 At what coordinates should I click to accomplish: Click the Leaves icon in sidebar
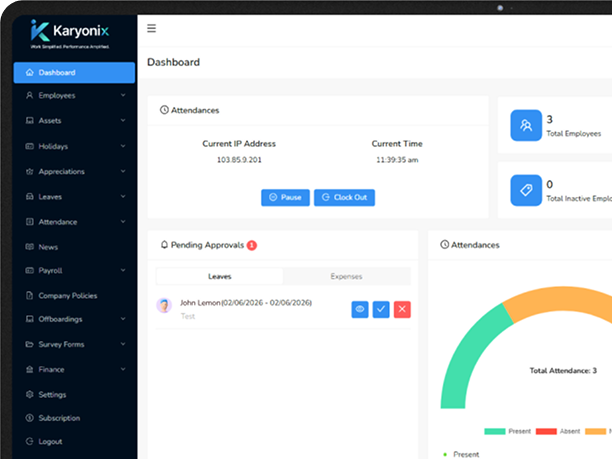[x=30, y=197]
